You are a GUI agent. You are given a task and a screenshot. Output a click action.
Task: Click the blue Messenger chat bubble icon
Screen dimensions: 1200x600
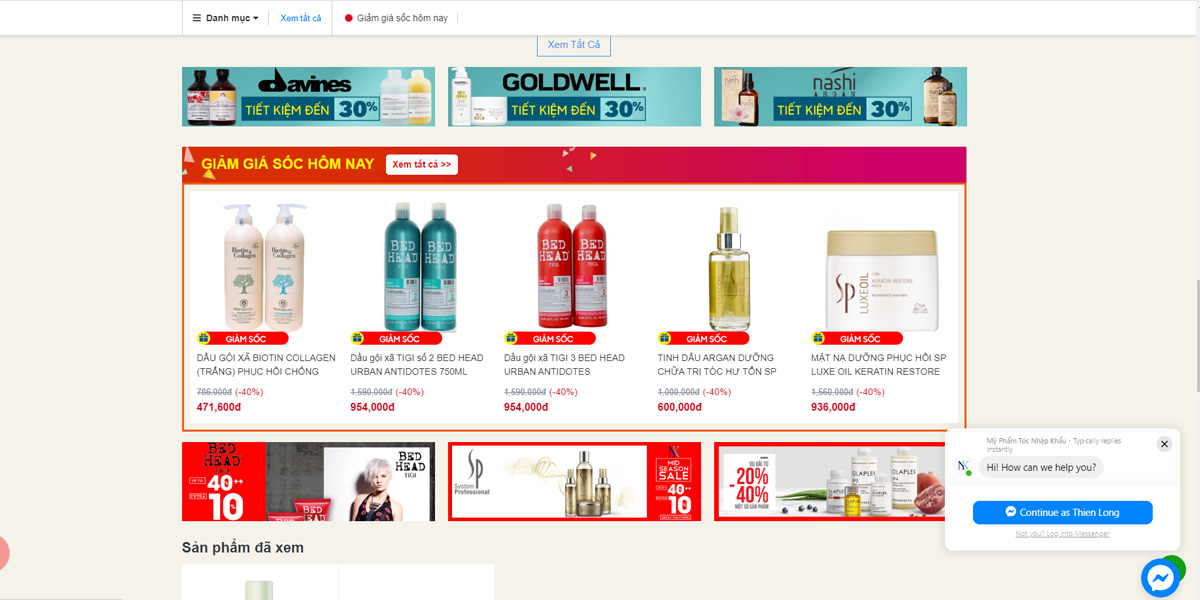[1160, 578]
